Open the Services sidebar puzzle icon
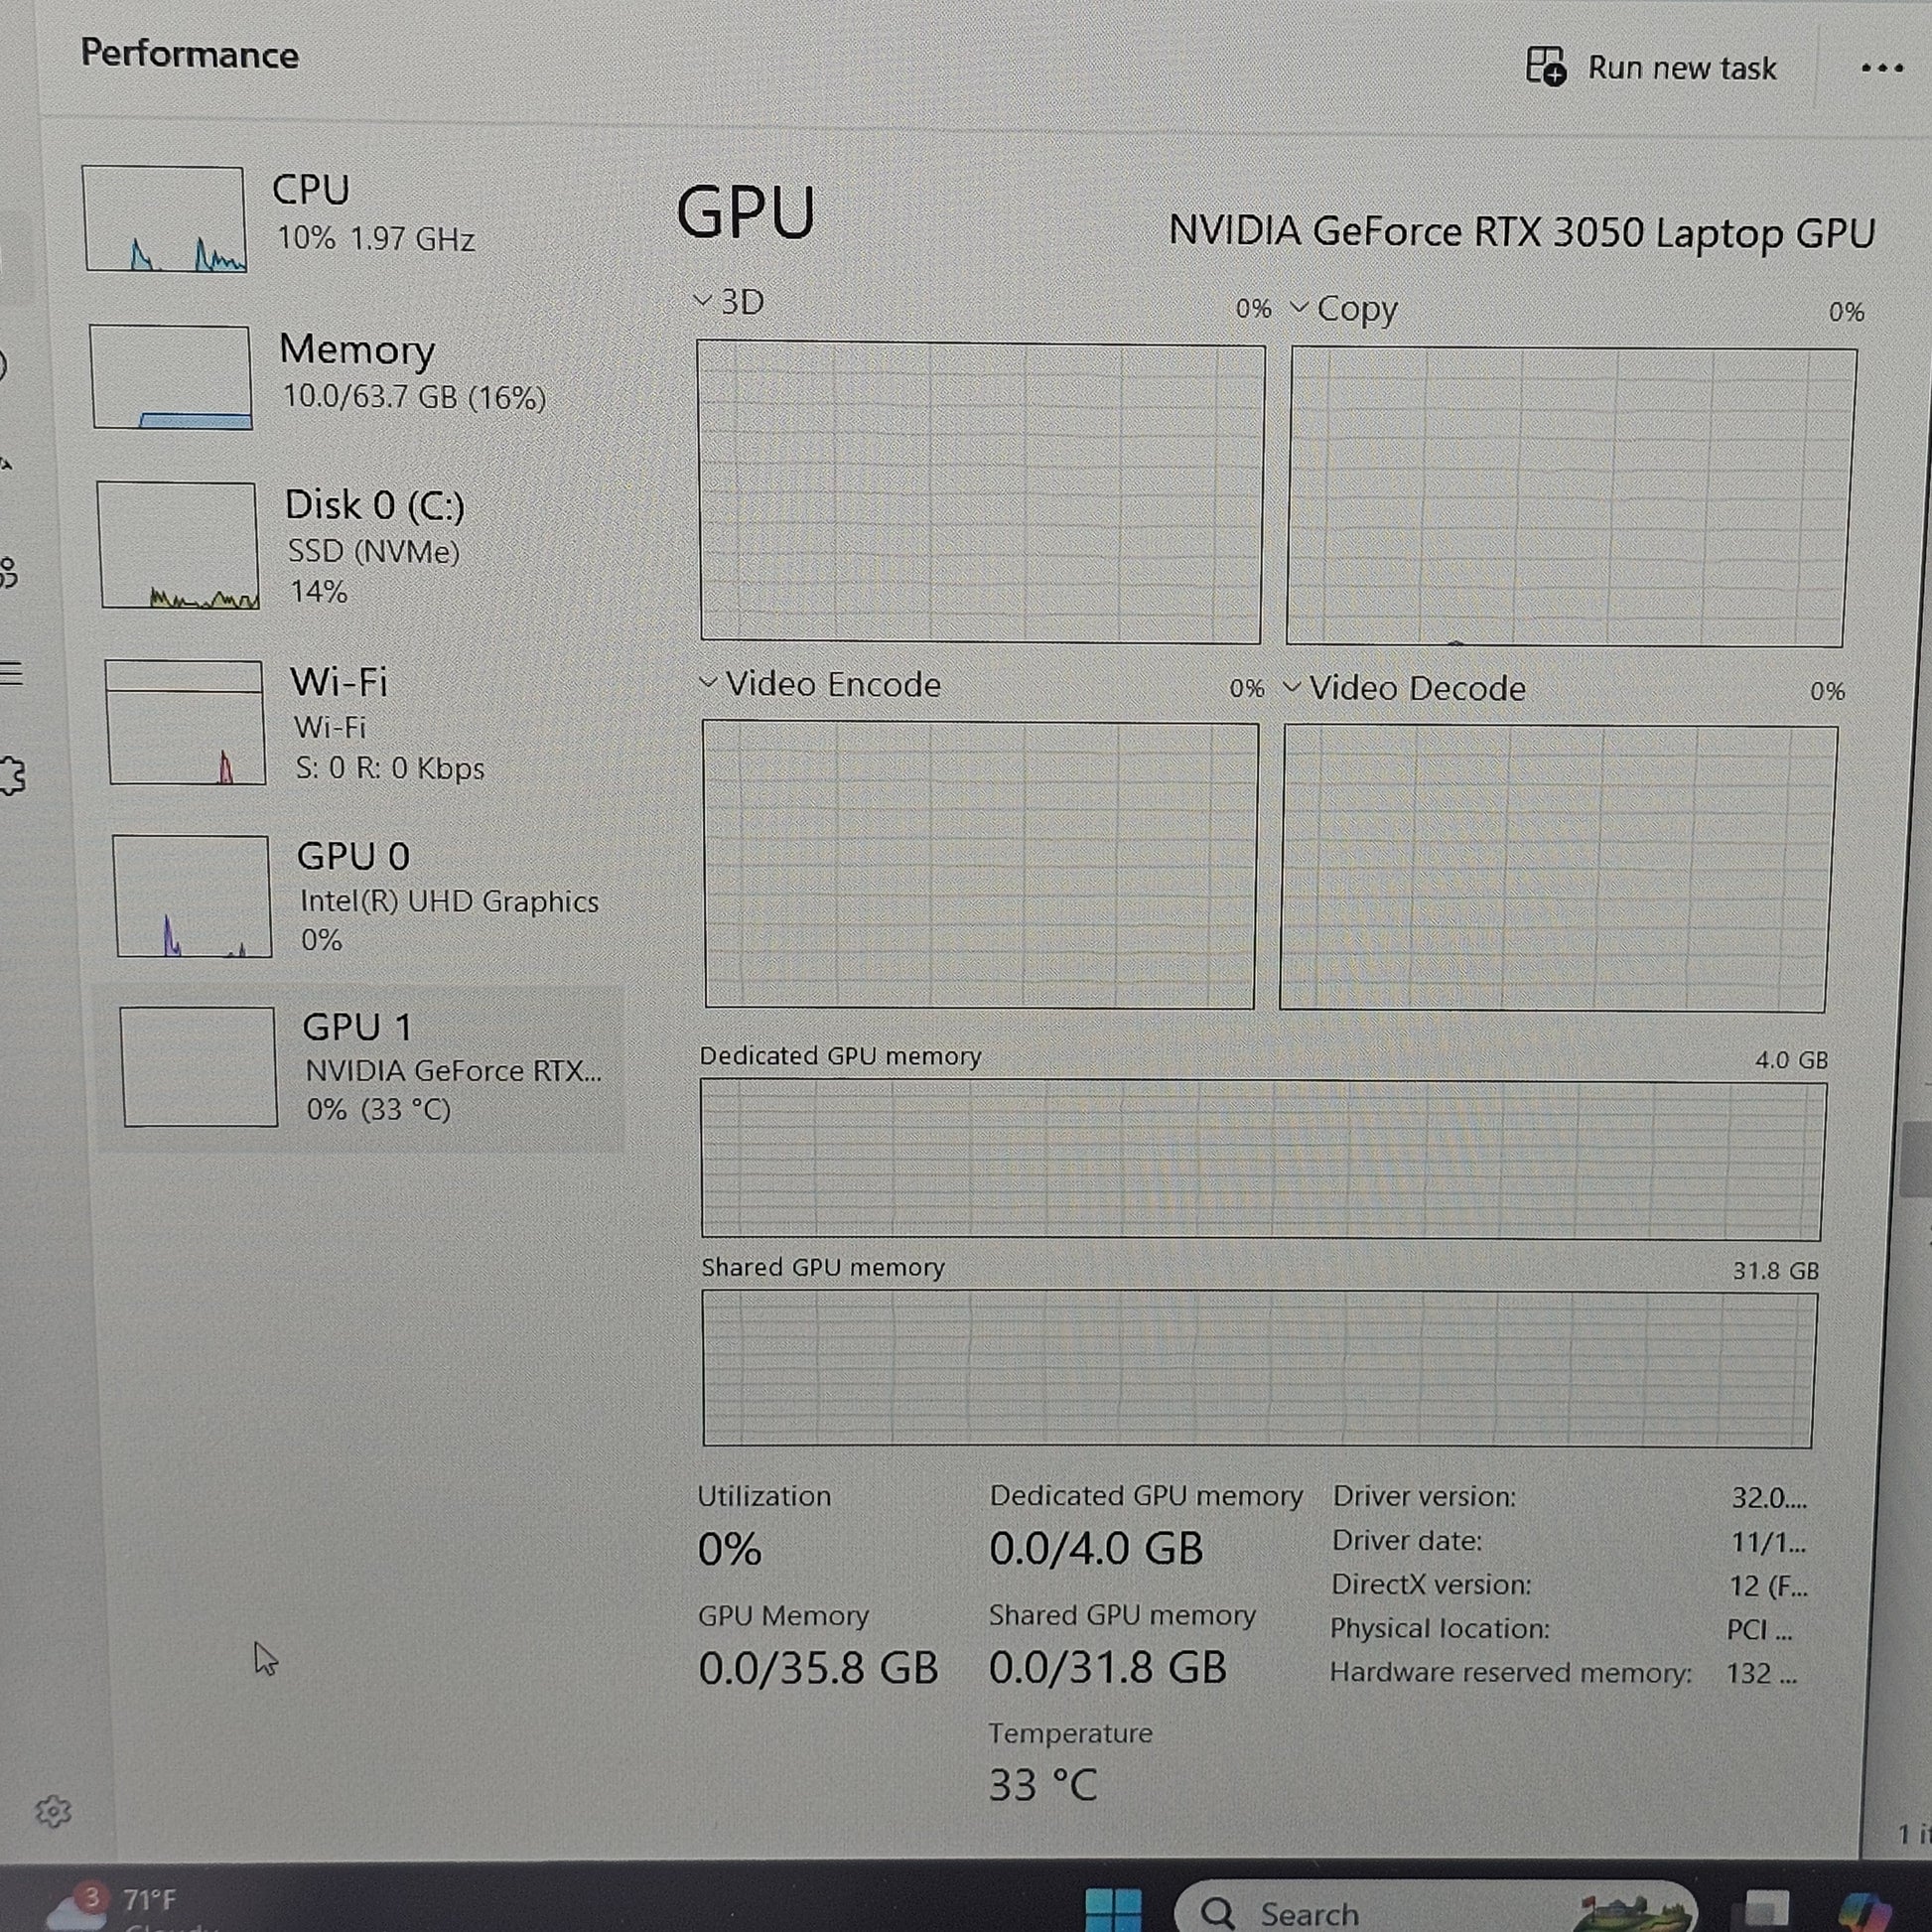 click(13, 775)
